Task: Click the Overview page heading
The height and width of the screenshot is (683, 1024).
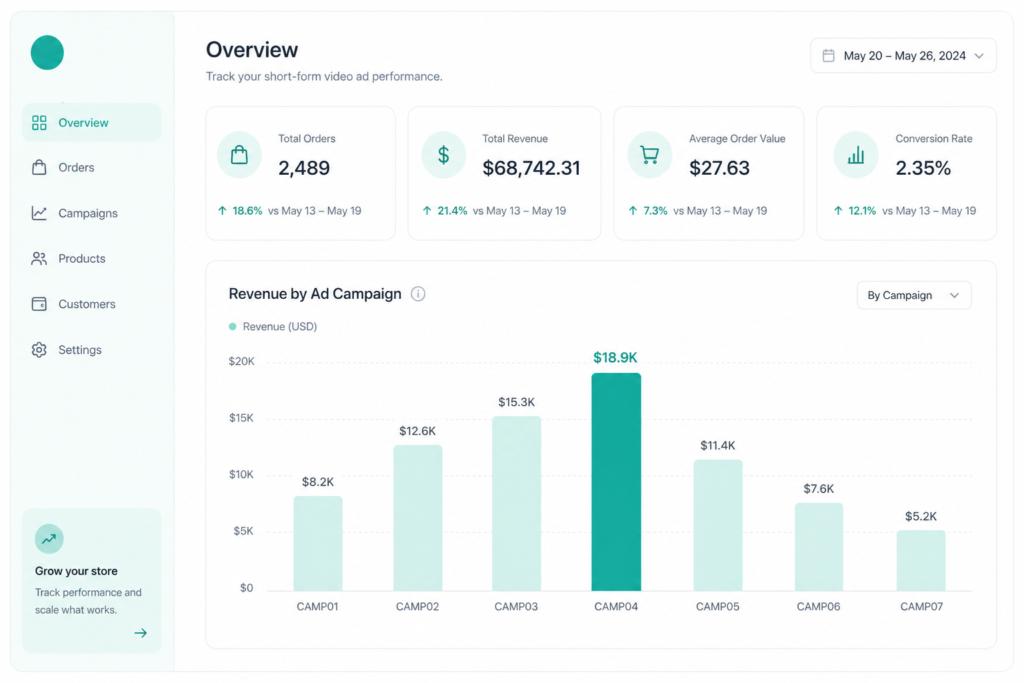Action: coord(252,50)
